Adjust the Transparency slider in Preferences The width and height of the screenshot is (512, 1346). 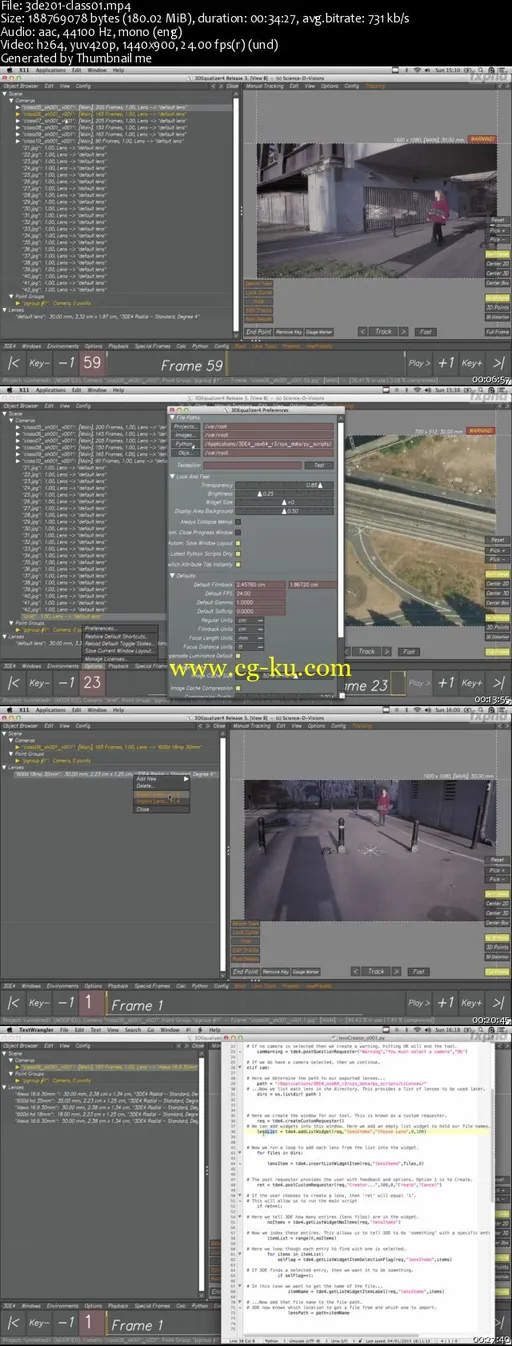click(284, 485)
